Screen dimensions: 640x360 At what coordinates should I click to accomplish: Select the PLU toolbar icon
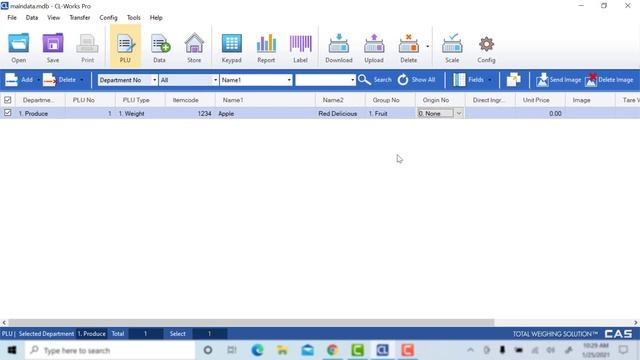point(125,47)
